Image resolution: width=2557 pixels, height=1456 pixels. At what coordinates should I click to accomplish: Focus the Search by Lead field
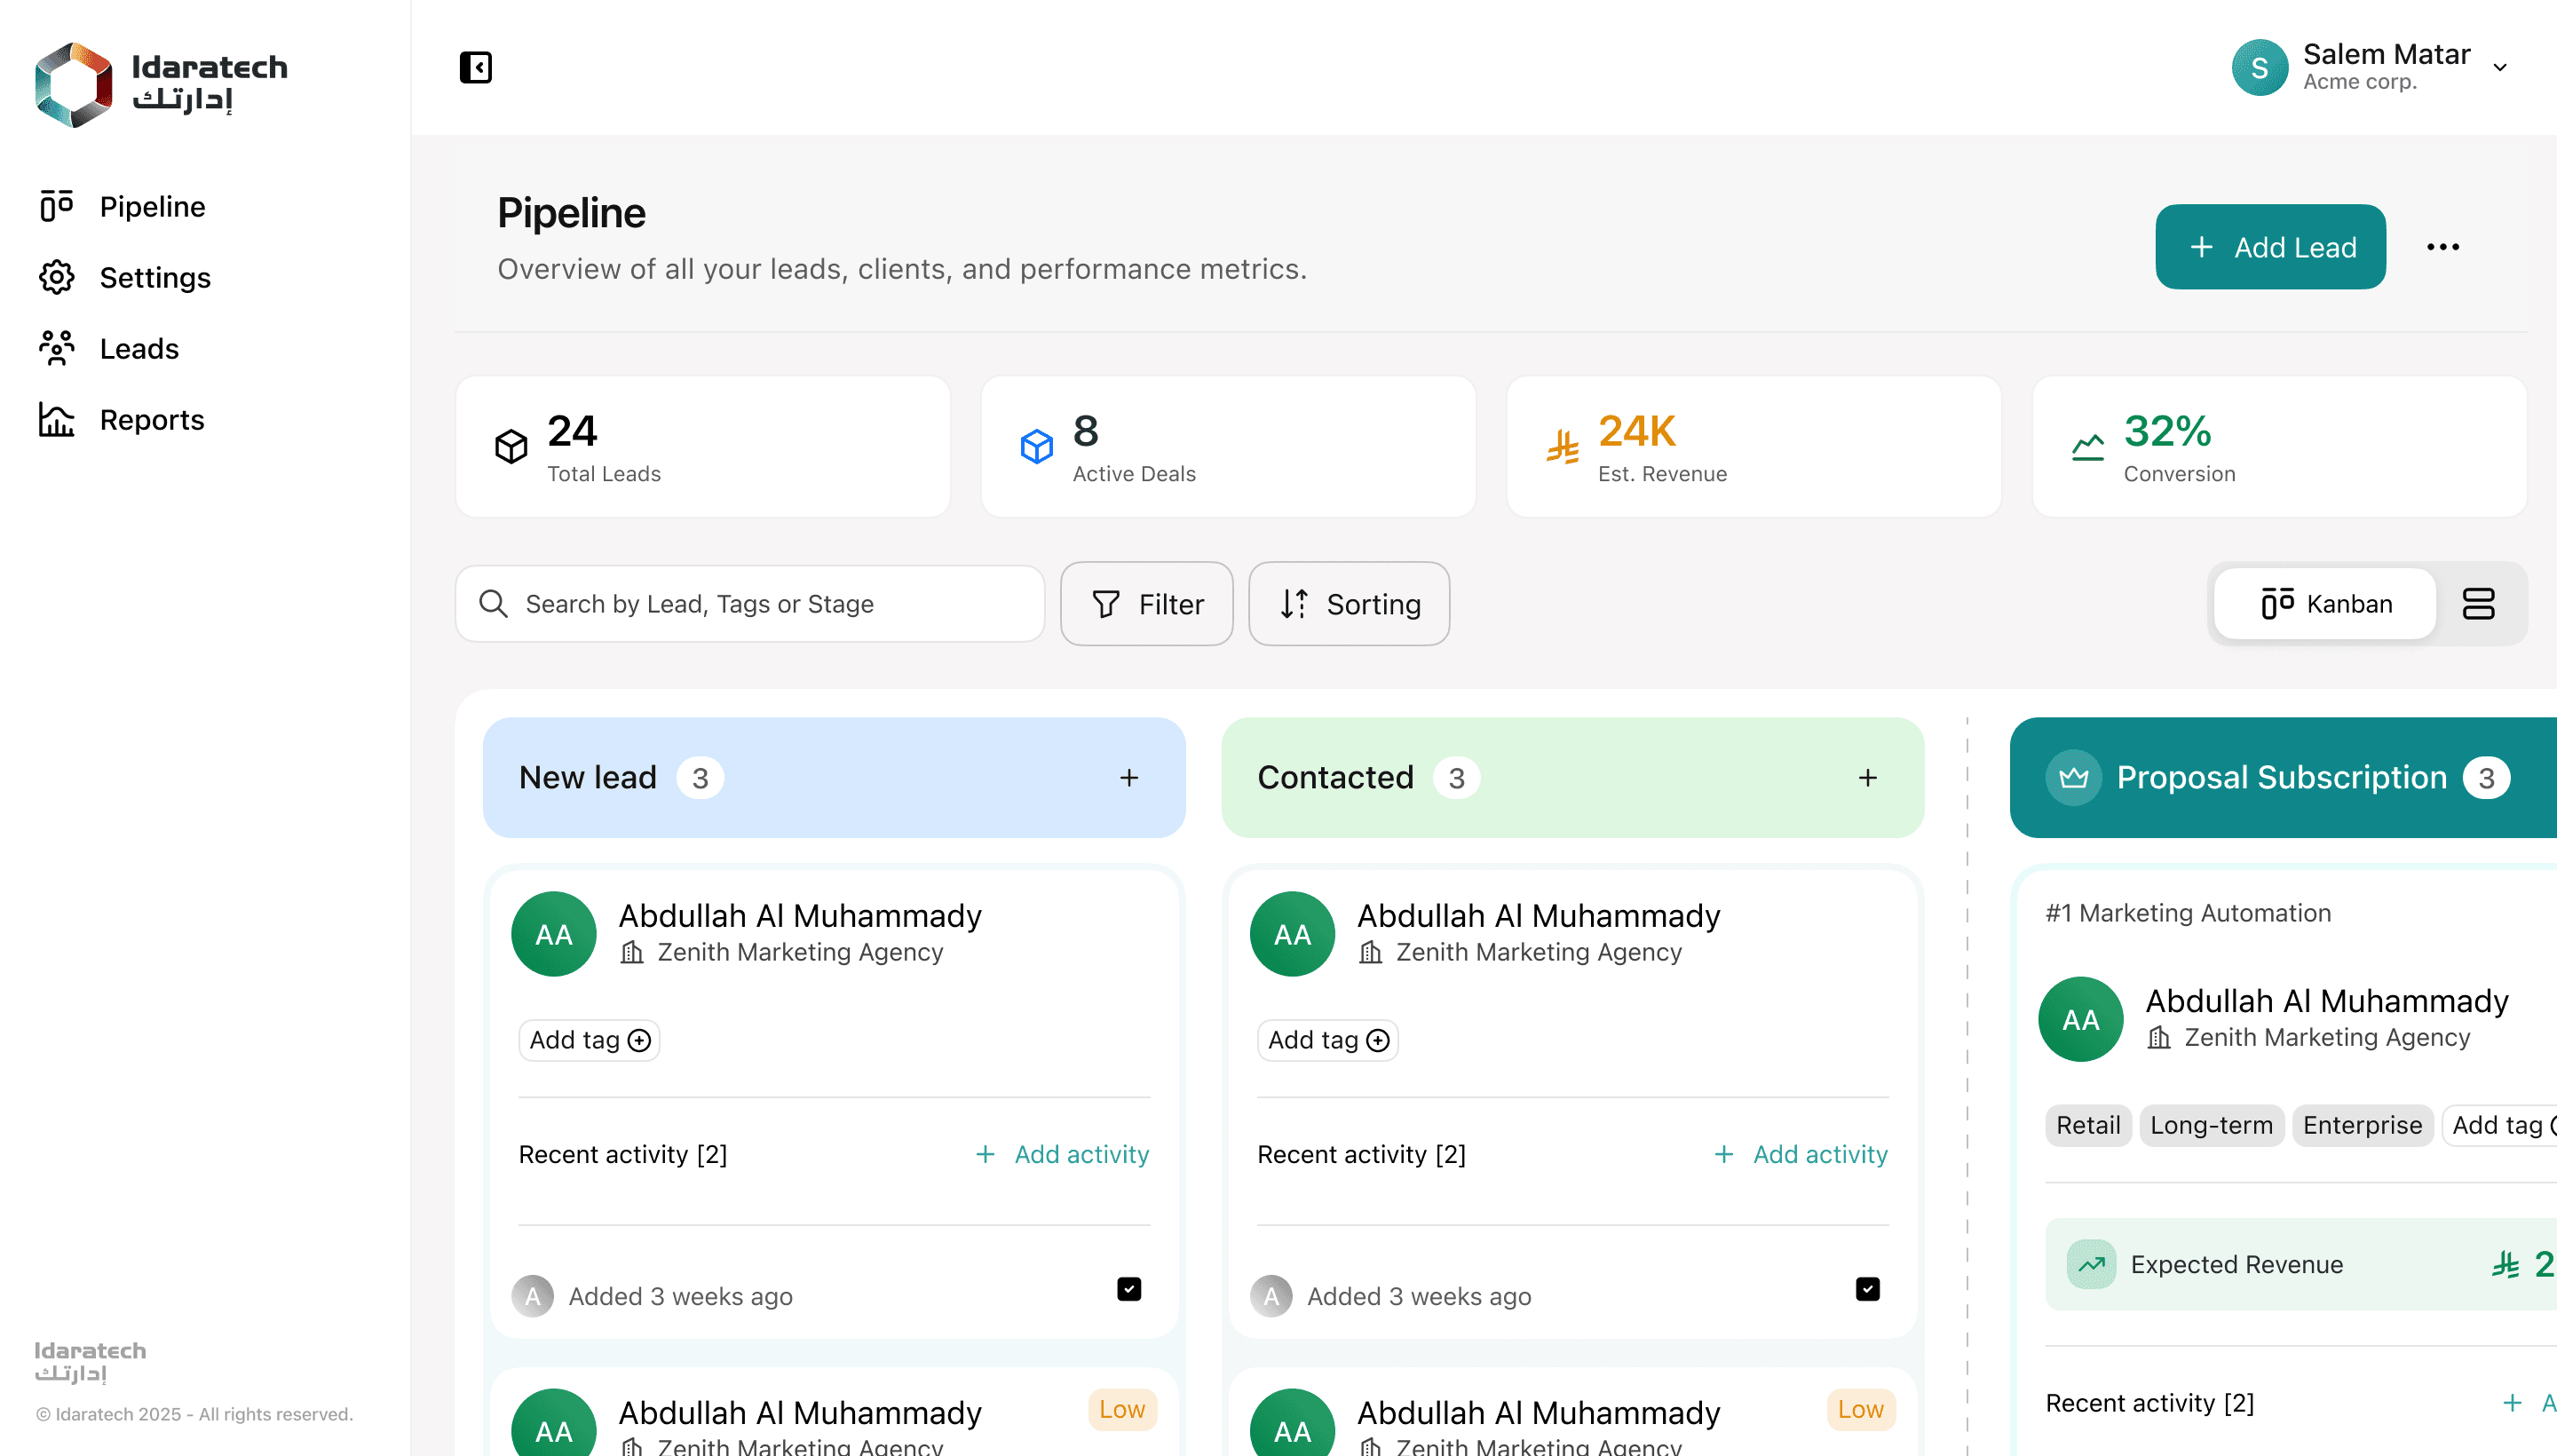point(750,603)
